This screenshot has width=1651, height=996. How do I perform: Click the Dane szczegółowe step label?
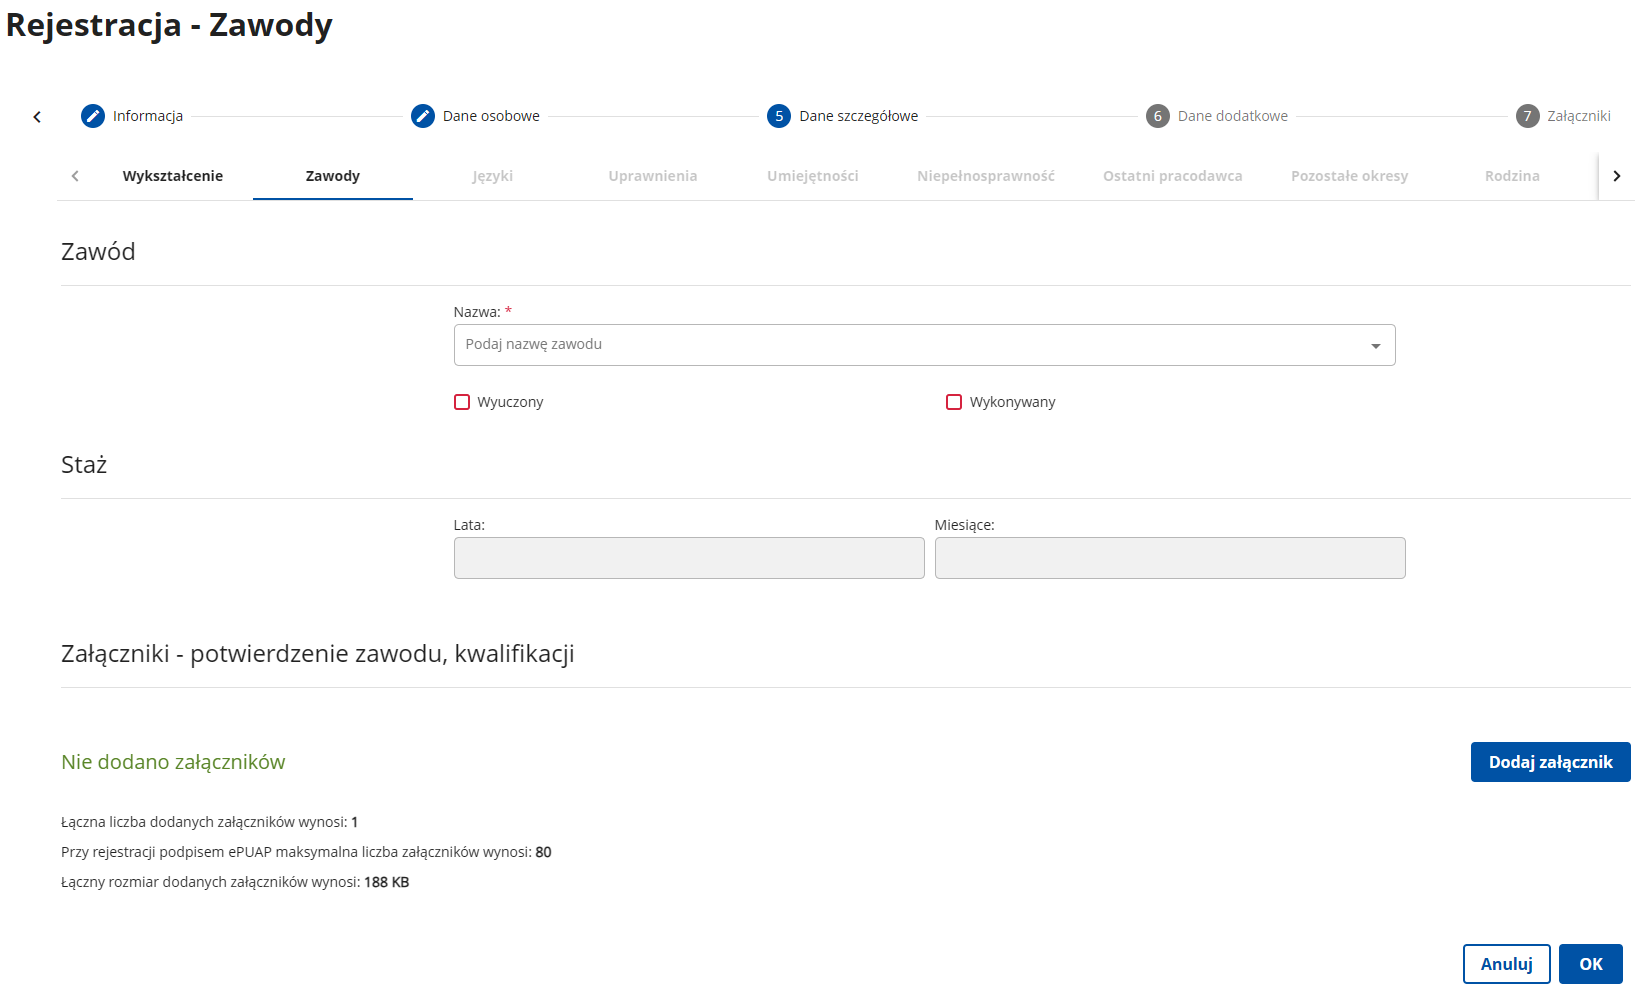point(859,116)
